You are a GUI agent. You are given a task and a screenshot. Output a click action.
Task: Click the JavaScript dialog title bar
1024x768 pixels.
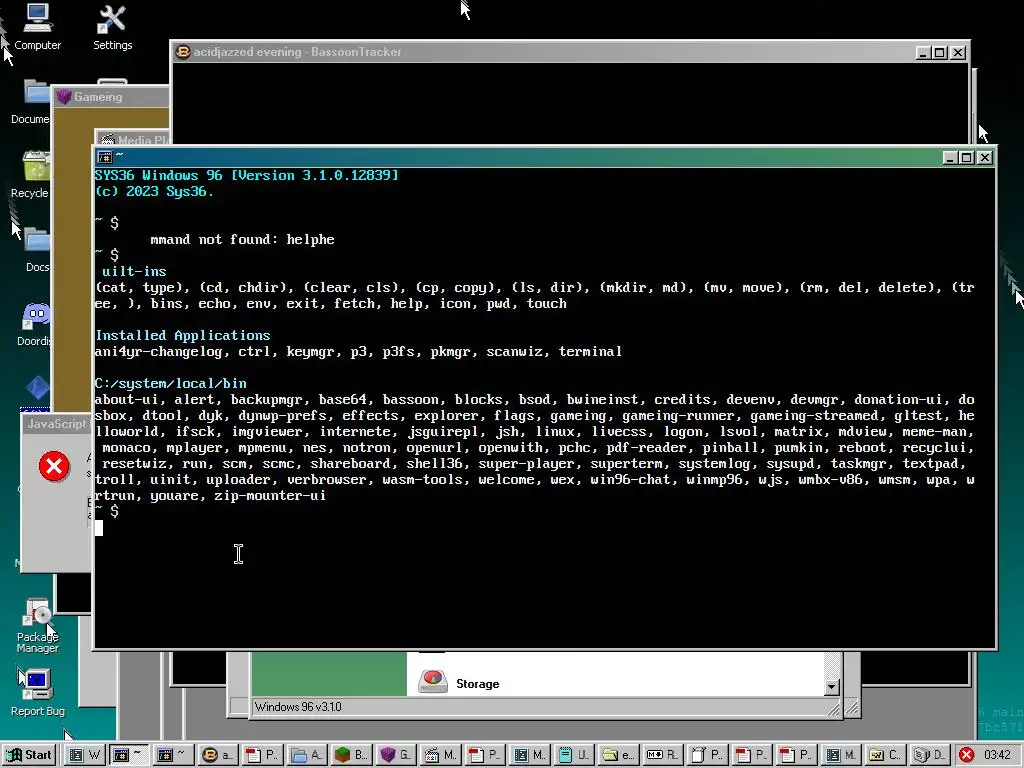coord(57,424)
